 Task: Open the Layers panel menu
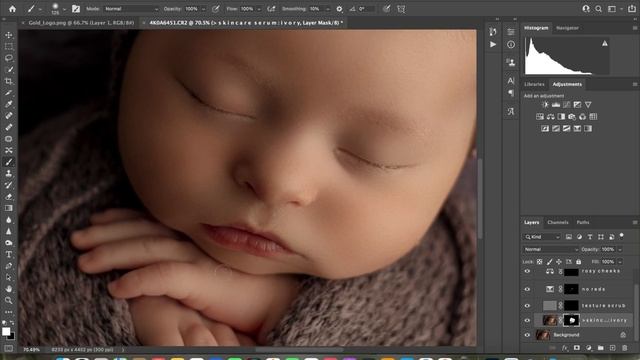(x=635, y=222)
